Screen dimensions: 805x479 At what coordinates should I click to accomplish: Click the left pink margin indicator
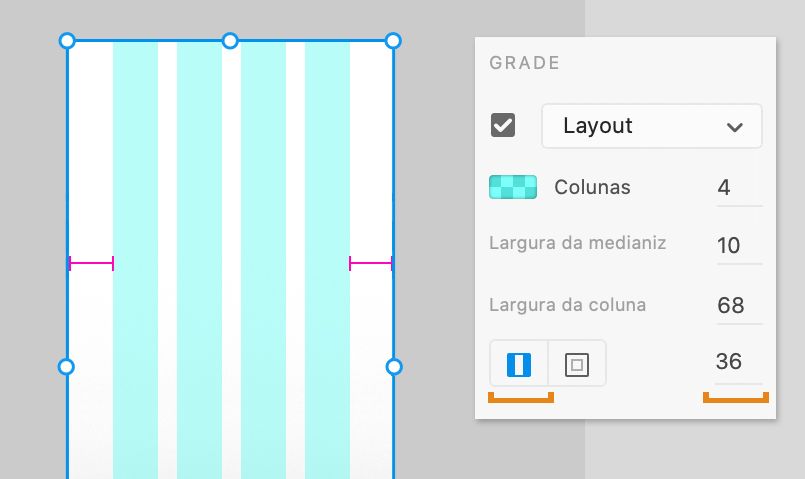coord(91,264)
